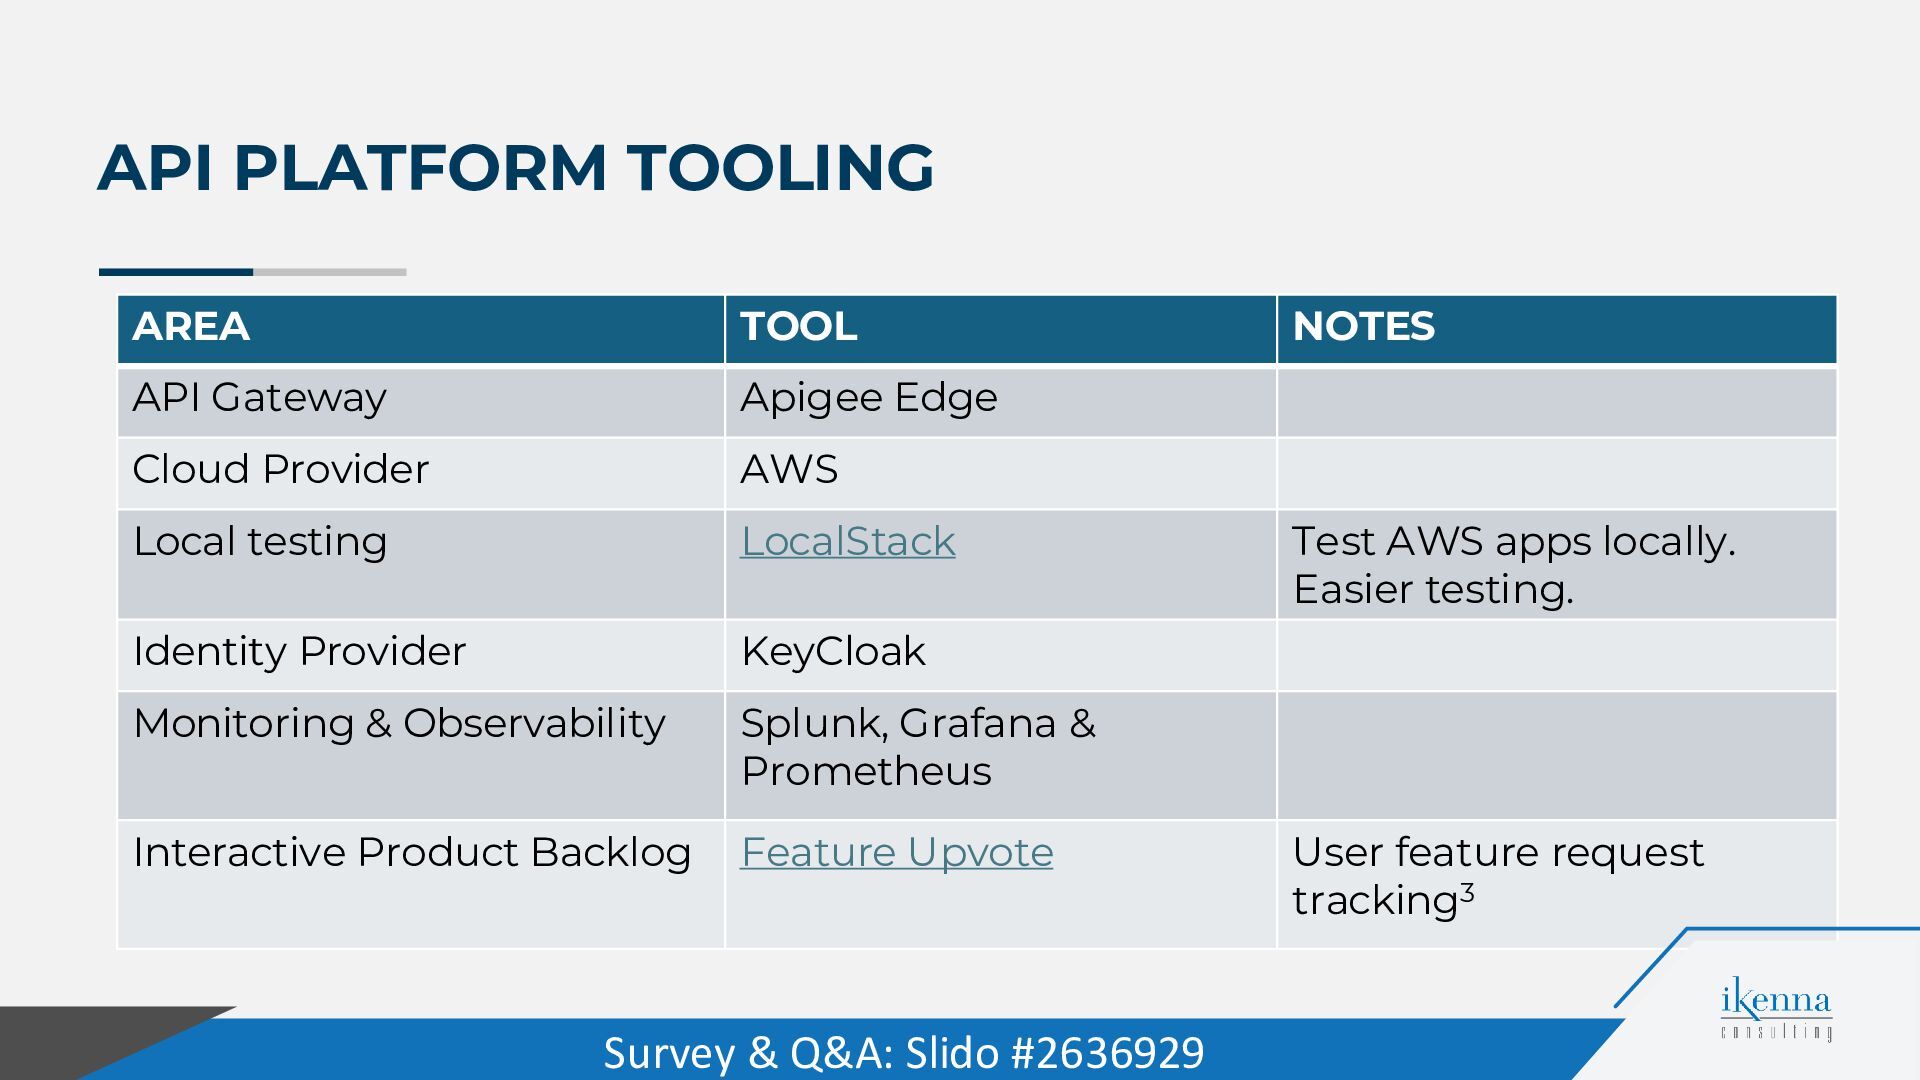Viewport: 1920px width, 1080px height.
Task: Click the Ikenna Consulting logo
Action: (1776, 1012)
